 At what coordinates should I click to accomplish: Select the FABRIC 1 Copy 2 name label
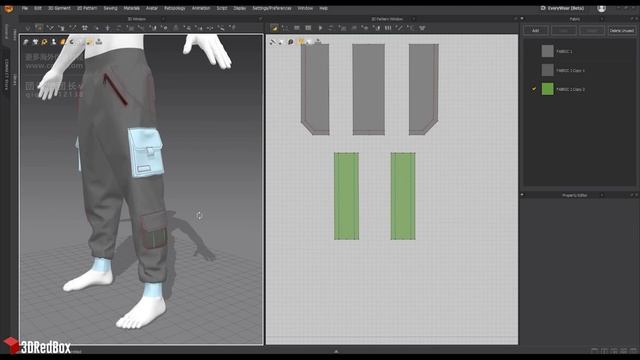click(x=571, y=89)
